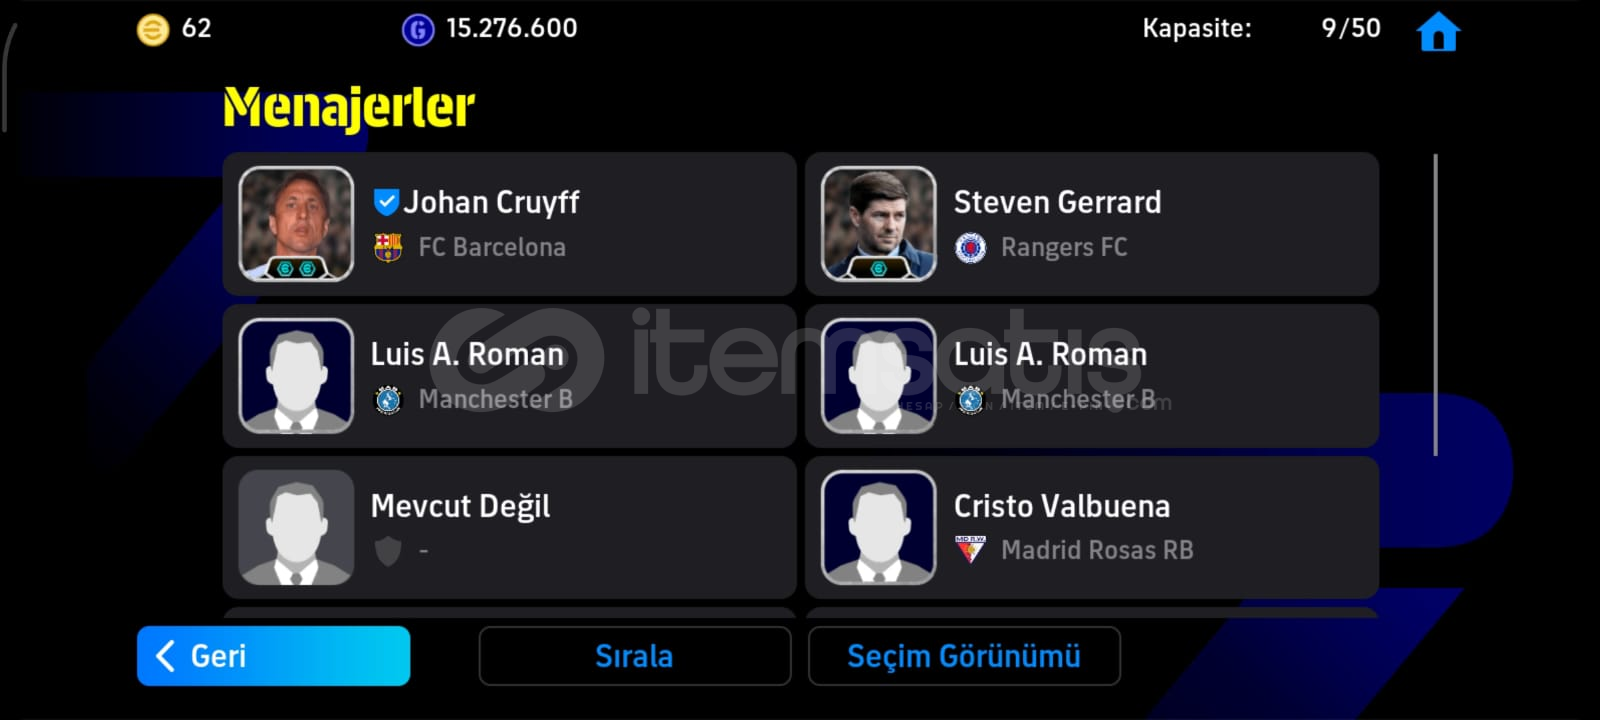
Task: Select the Cristo Valbuena manager card
Action: click(1092, 528)
